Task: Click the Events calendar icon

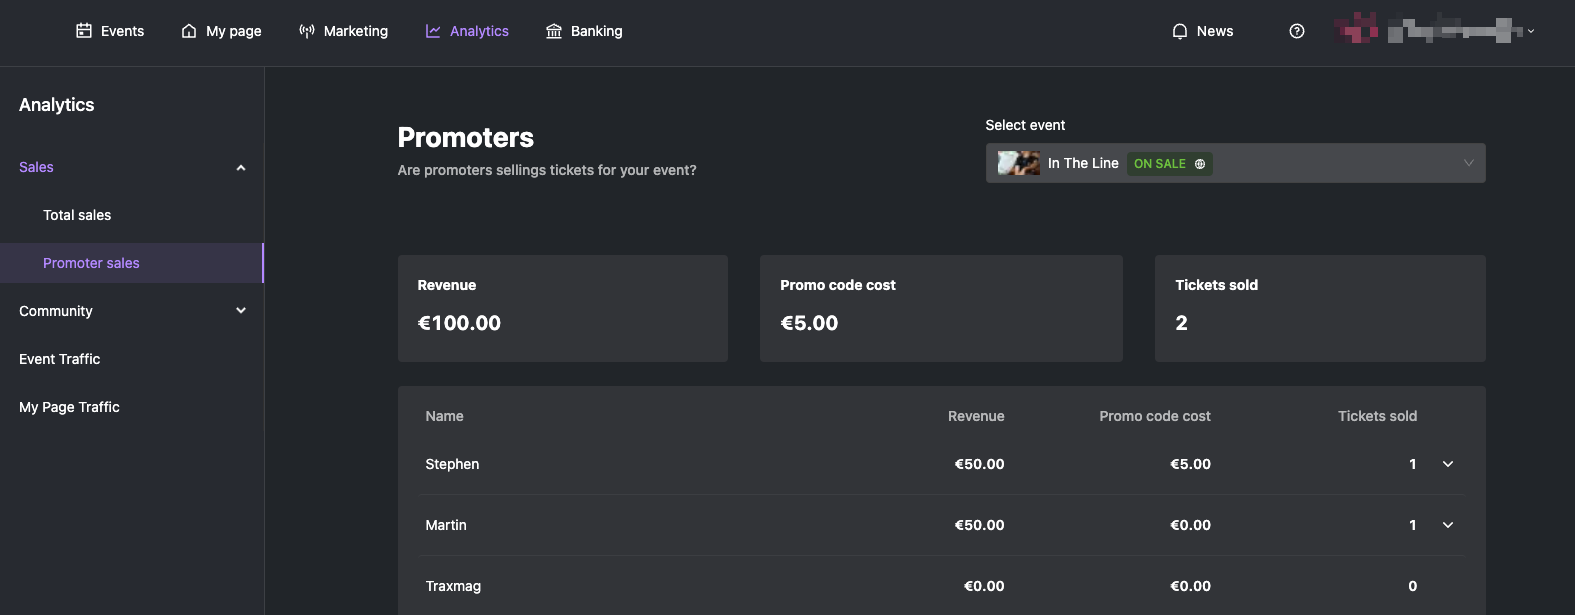Action: point(84,31)
